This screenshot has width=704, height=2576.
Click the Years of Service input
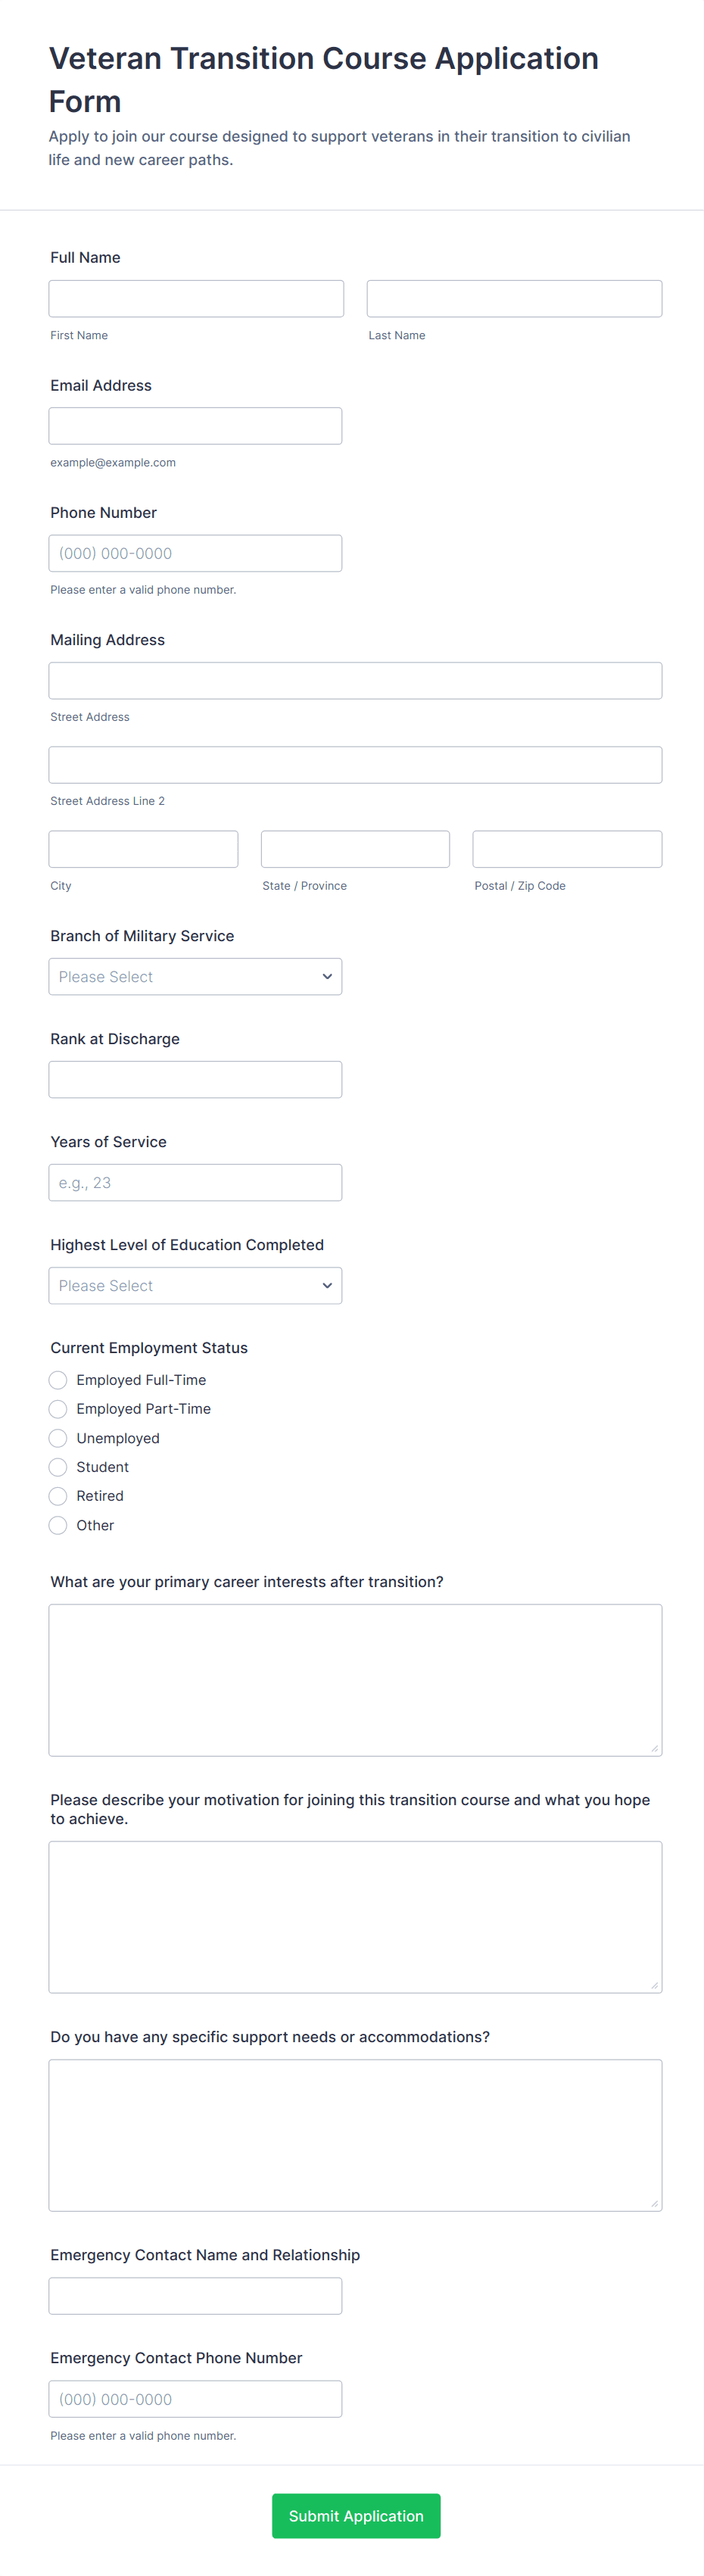coord(195,1183)
